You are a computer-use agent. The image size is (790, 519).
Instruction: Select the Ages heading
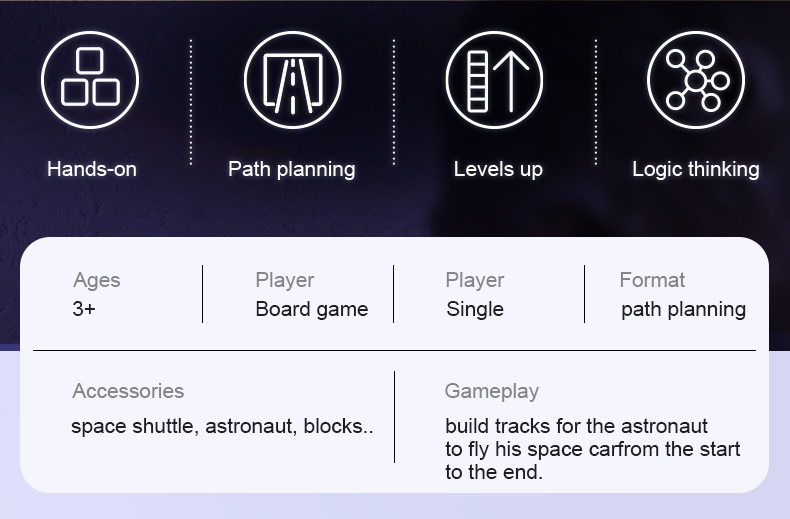(x=96, y=280)
